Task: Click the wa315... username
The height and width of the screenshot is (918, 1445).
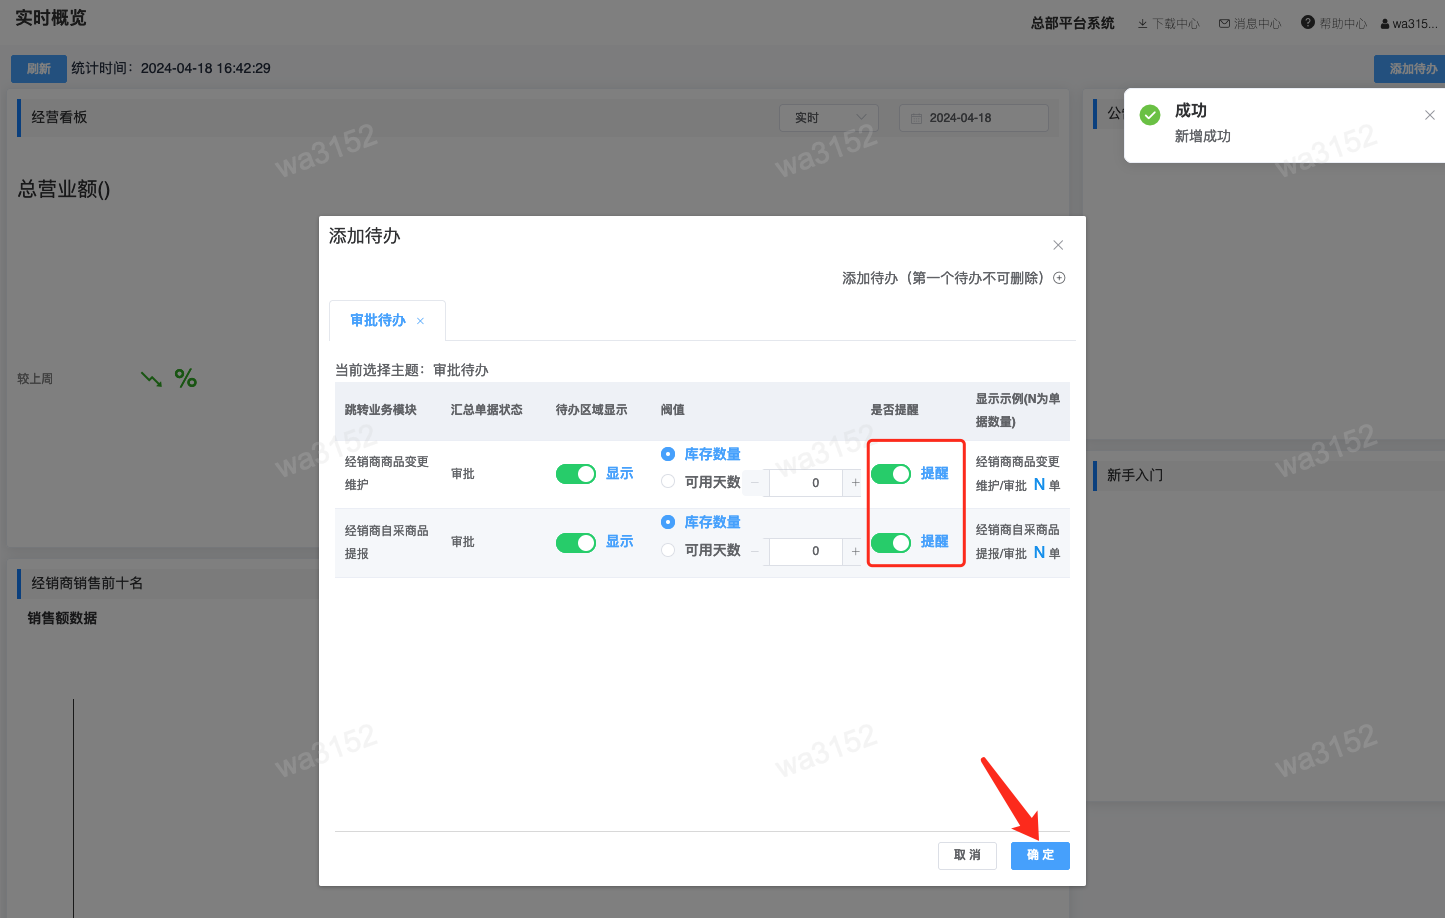Action: [1415, 24]
